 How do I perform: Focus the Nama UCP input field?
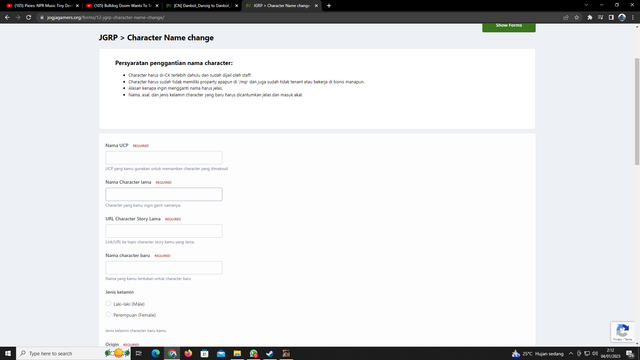click(164, 158)
